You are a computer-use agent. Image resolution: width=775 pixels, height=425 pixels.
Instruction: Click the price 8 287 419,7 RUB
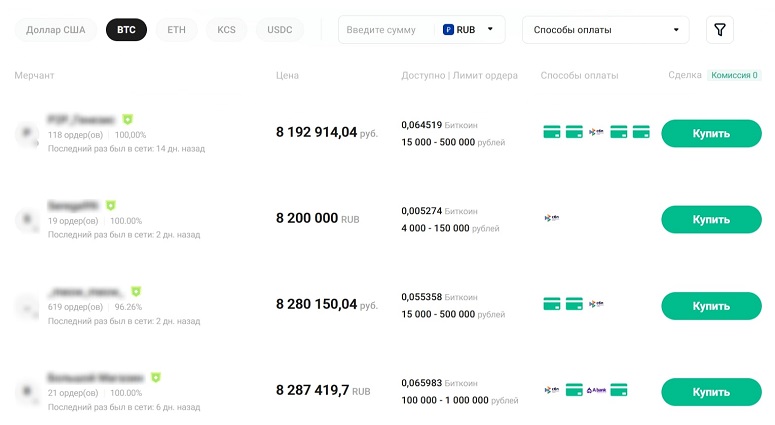(x=323, y=390)
